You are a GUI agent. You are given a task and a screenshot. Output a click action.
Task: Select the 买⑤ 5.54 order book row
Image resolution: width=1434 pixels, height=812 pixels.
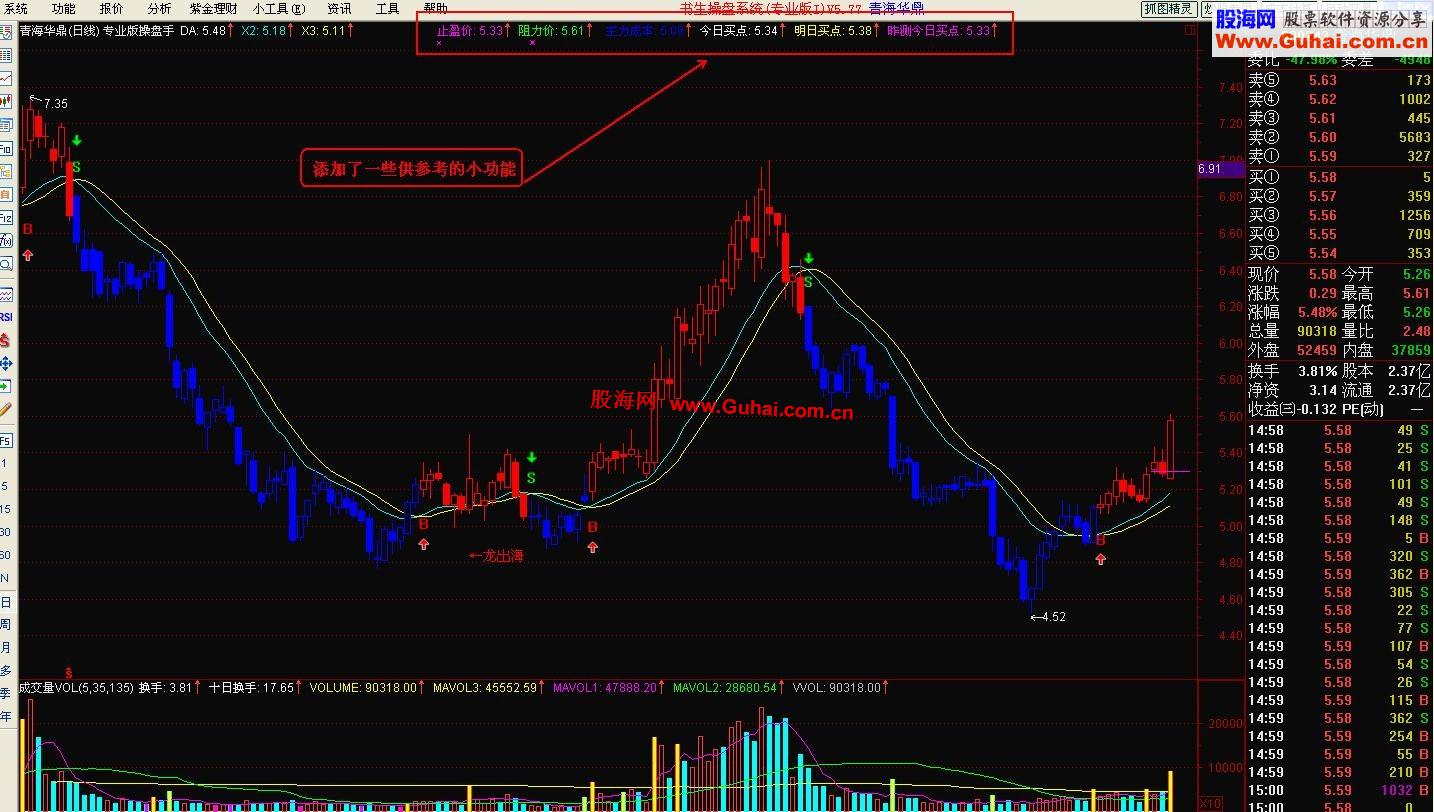coord(1340,254)
